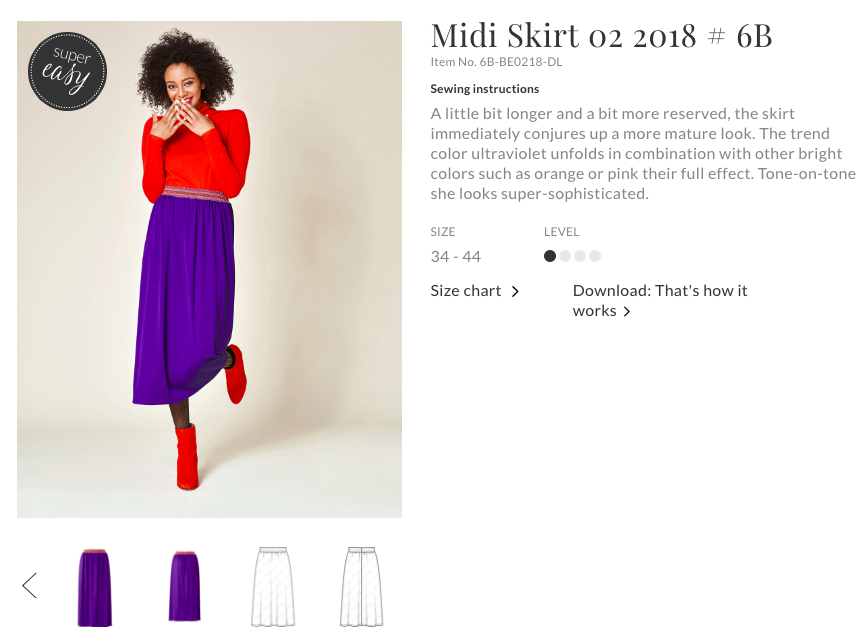Click the chevron beside Size chart
Viewport: 867px width, 641px height.
point(516,292)
